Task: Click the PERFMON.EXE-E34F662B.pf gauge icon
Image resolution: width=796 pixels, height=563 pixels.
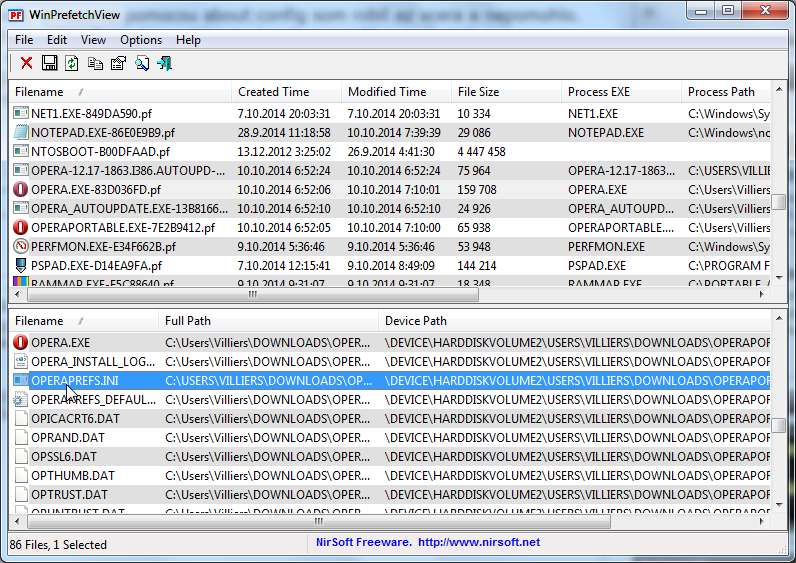Action: pos(20,246)
